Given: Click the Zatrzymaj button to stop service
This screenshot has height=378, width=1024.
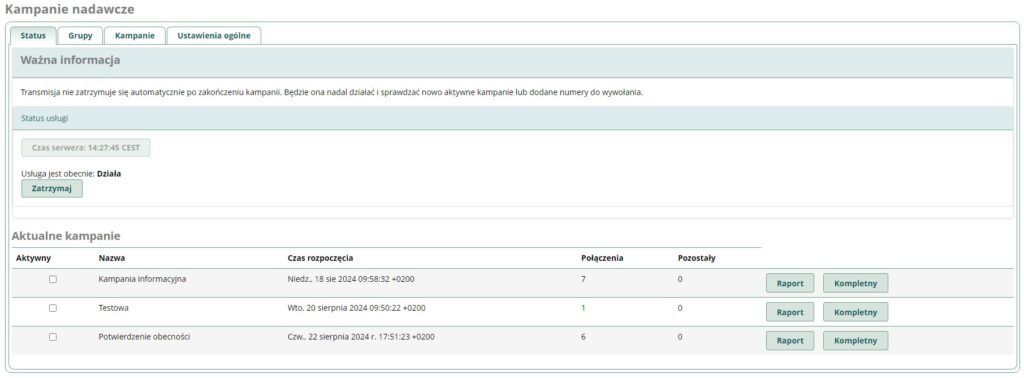Looking at the screenshot, I should [52, 189].
